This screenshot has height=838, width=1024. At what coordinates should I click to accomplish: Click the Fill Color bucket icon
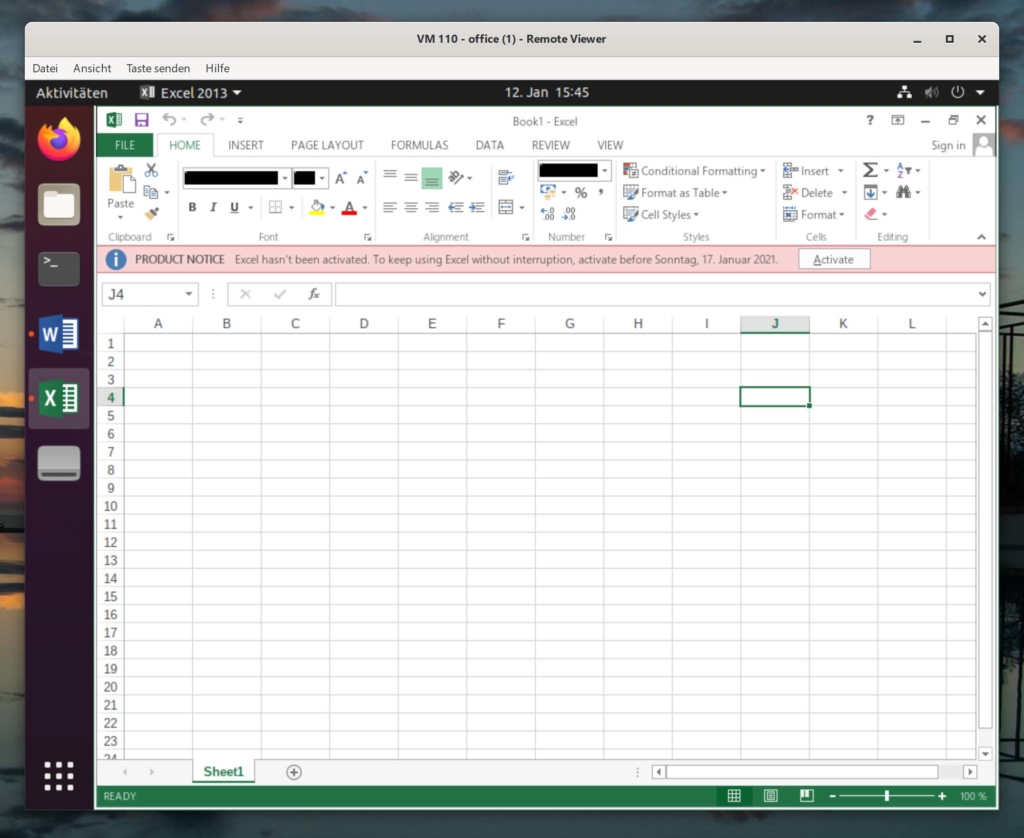pos(318,207)
